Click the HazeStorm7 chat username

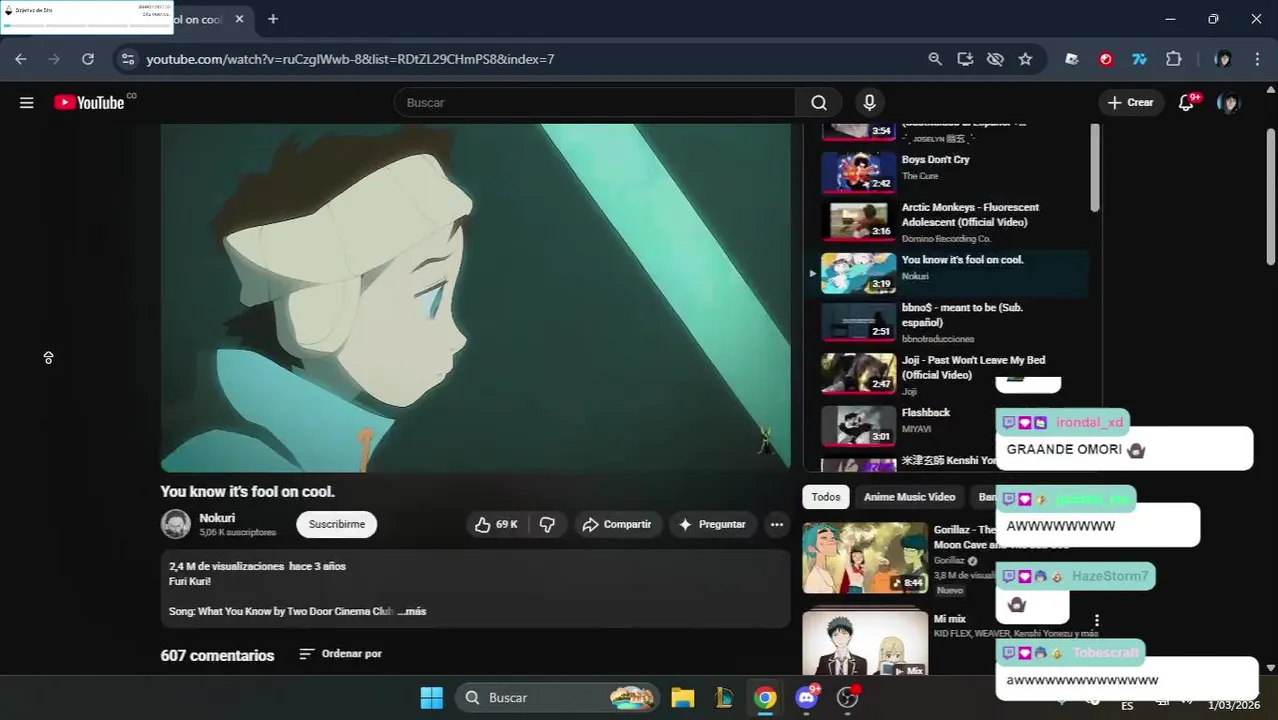[1110, 576]
